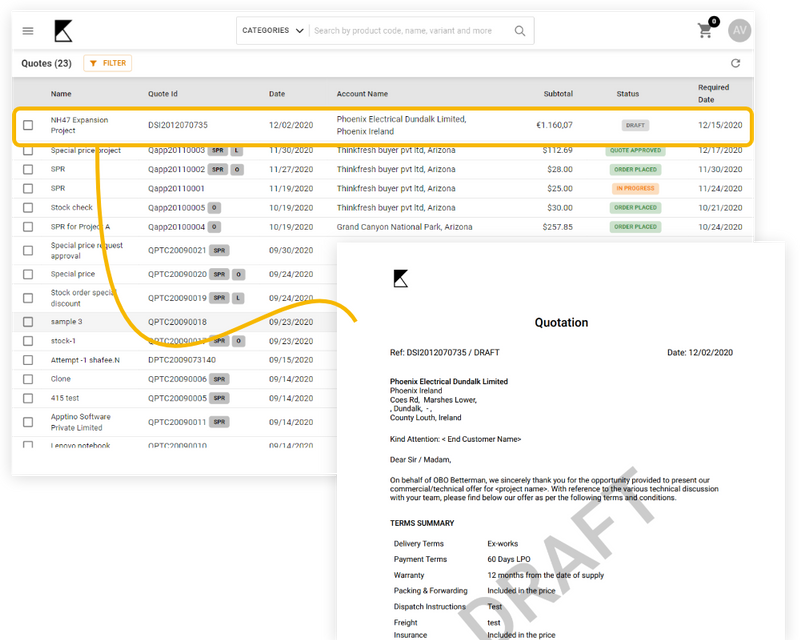The height and width of the screenshot is (640, 800).
Task: Click the search magnifier icon
Action: point(520,30)
